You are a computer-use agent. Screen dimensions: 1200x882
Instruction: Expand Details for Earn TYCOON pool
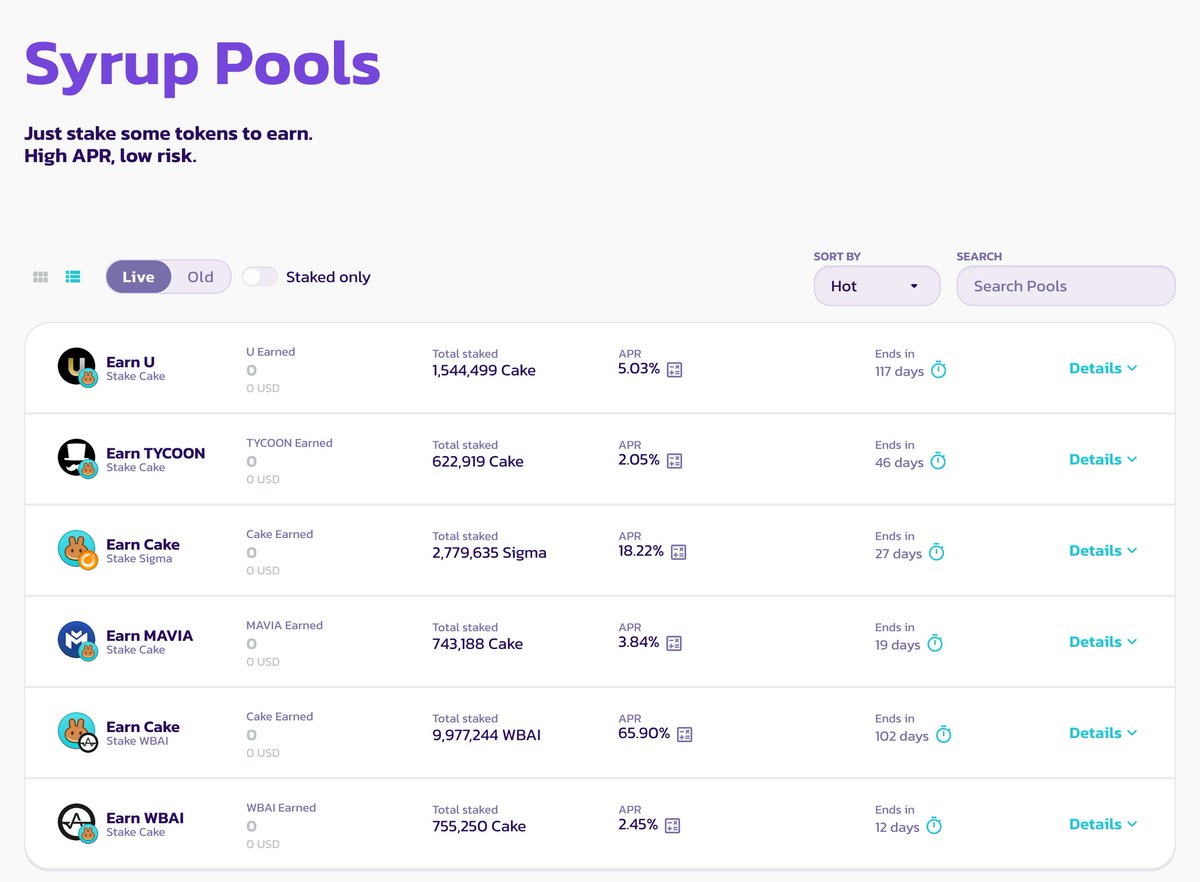point(1102,459)
